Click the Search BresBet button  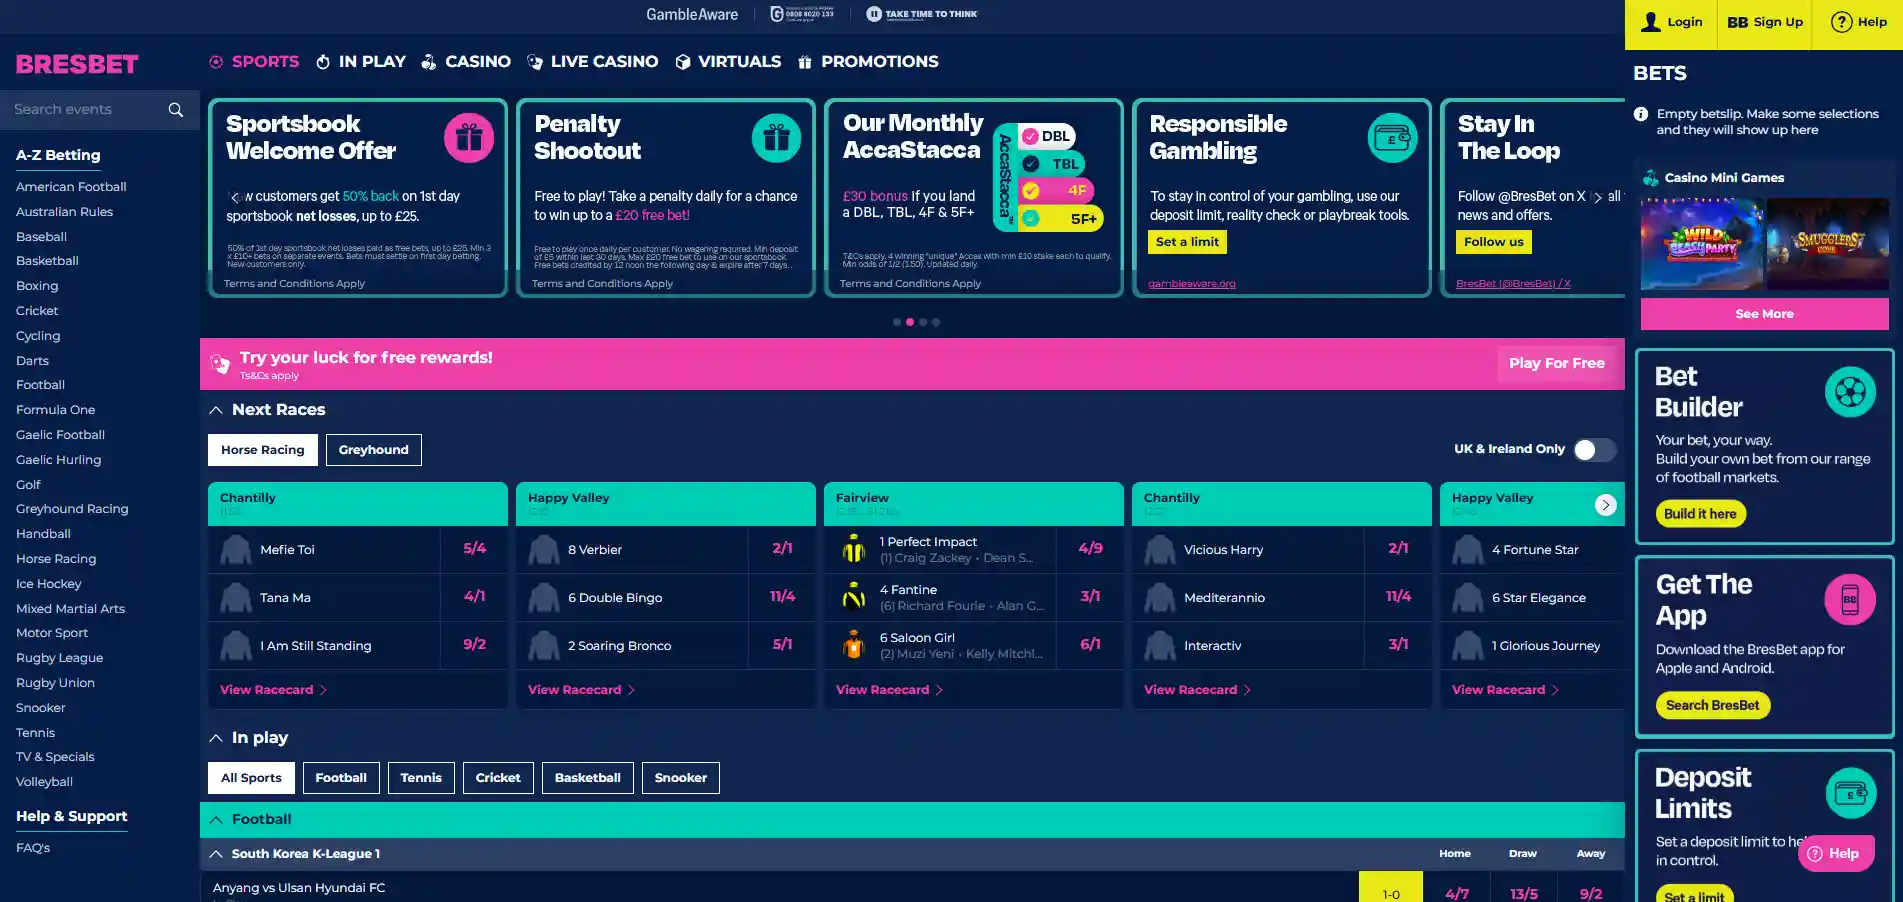1712,705
